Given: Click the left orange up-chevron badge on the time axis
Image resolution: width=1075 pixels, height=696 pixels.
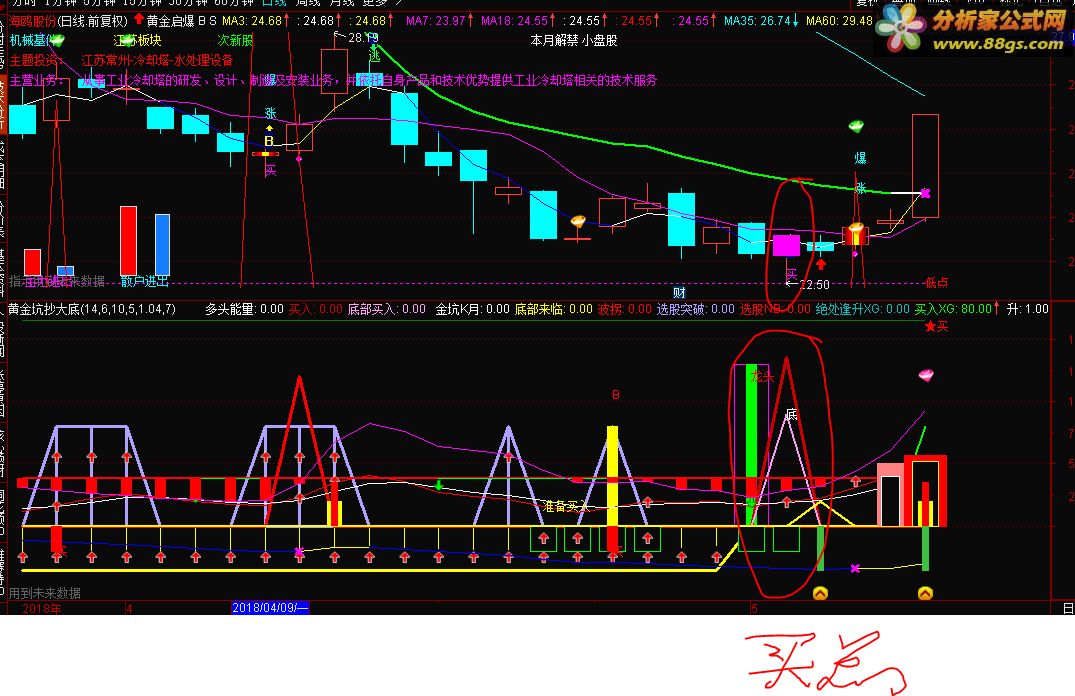Looking at the screenshot, I should coord(820,593).
